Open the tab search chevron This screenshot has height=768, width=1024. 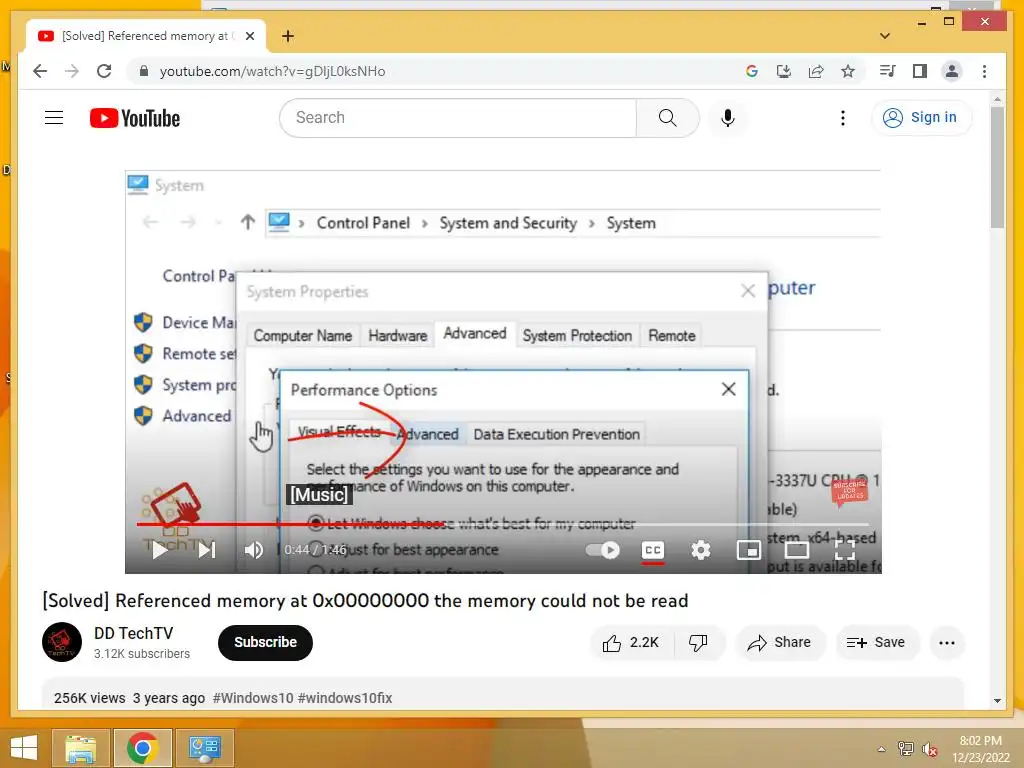[x=885, y=36]
